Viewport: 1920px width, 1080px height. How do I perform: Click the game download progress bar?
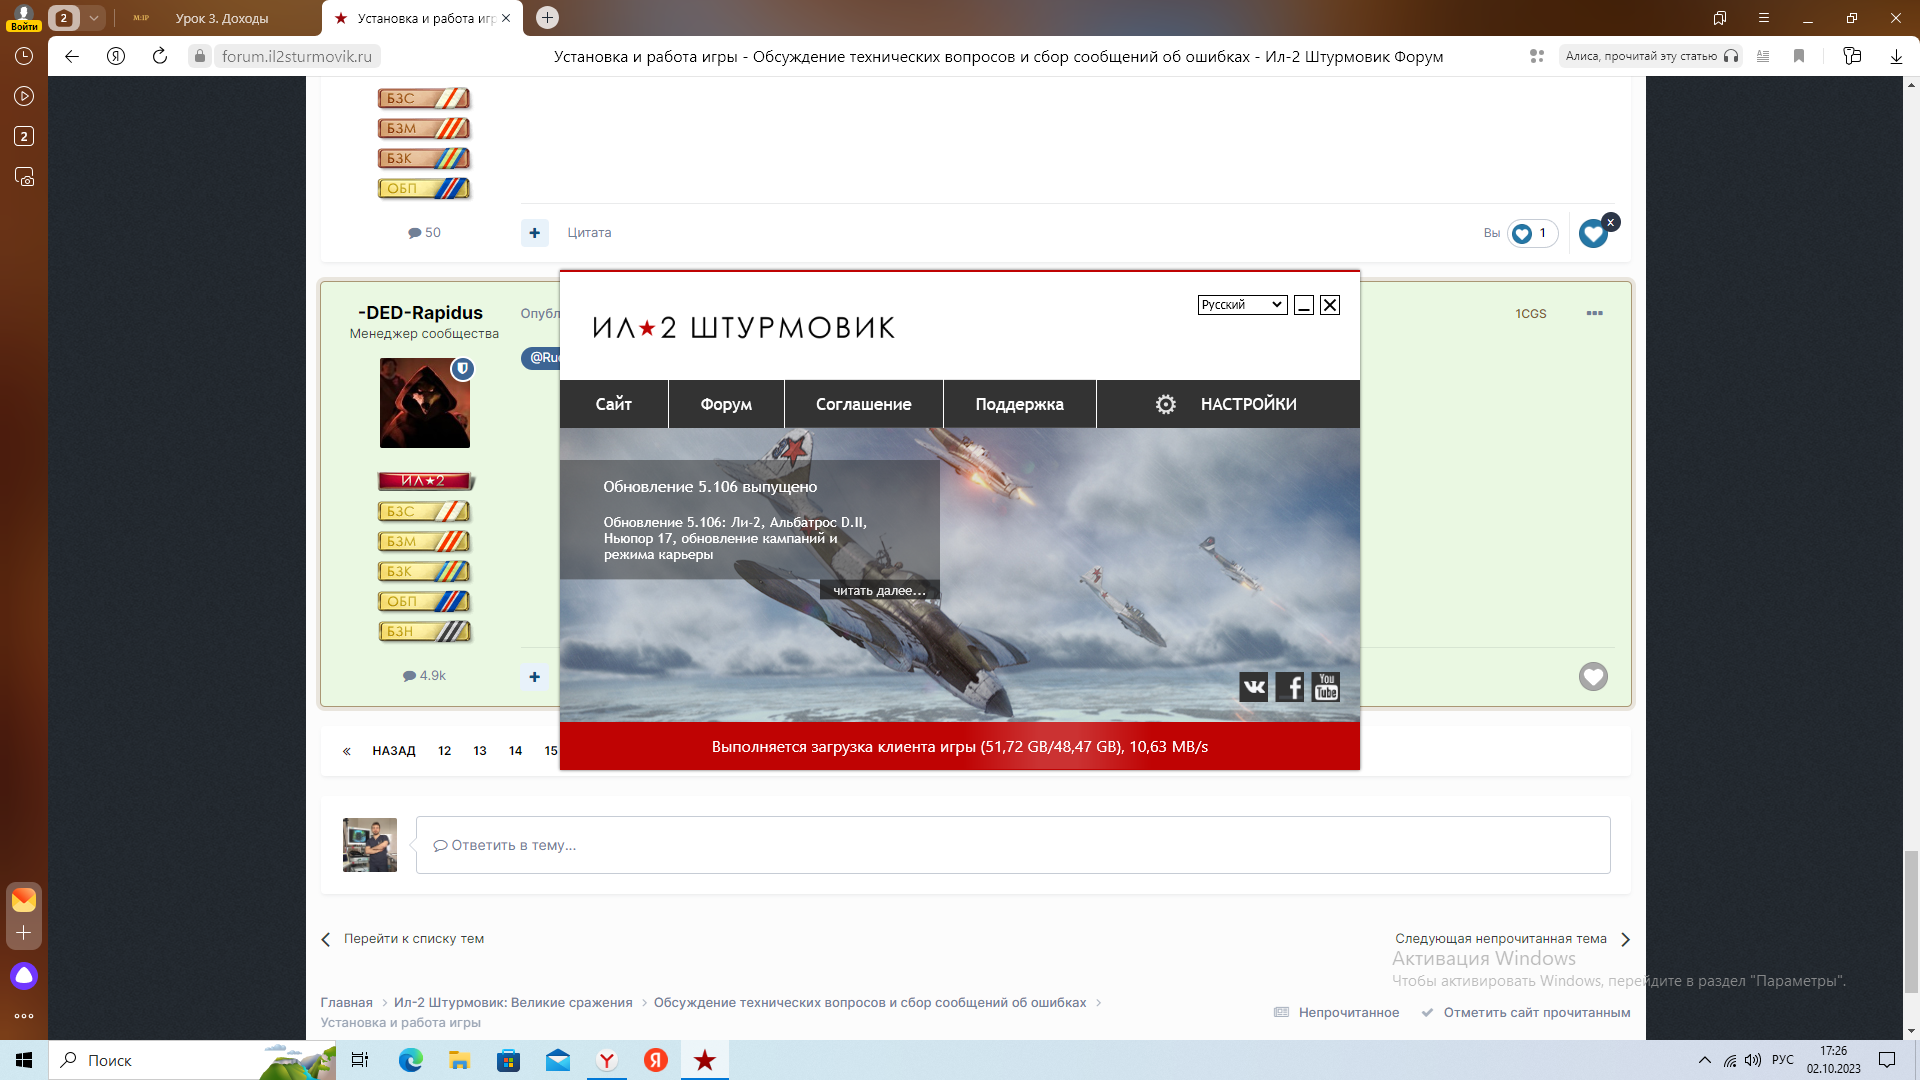click(x=959, y=747)
